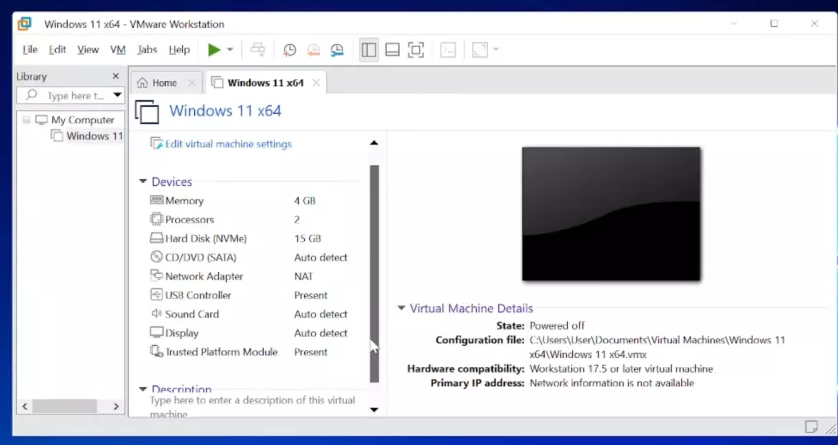This screenshot has height=445, width=838.
Task: Enter full screen mode icon
Action: pyautogui.click(x=416, y=50)
